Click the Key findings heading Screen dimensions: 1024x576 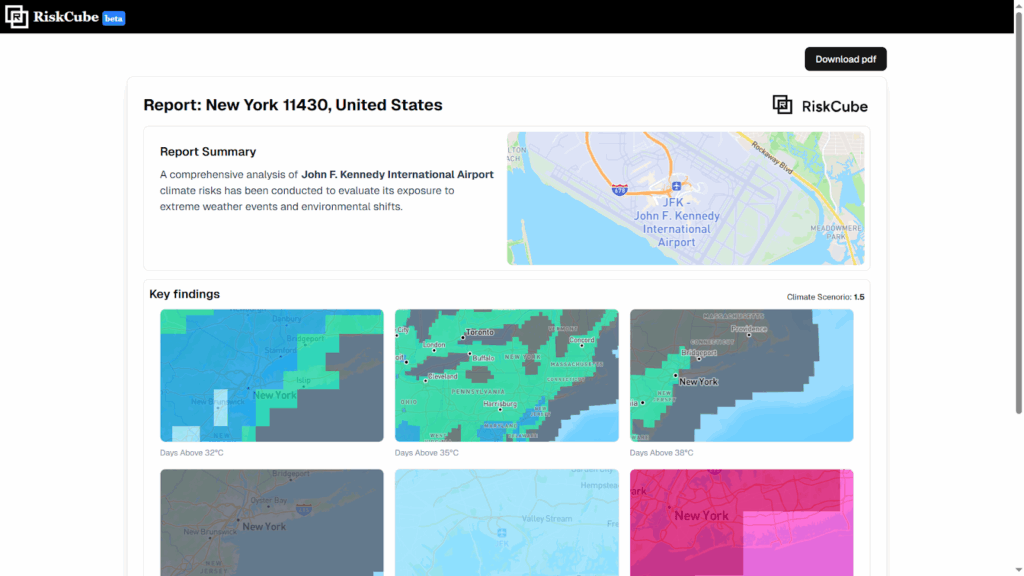point(184,294)
